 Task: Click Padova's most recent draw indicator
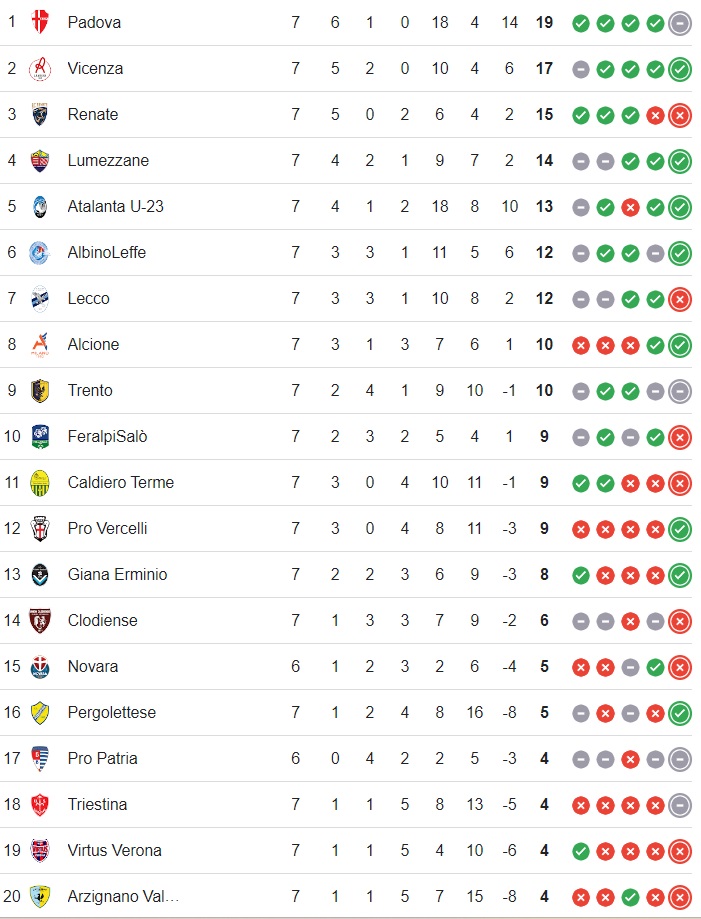680,23
